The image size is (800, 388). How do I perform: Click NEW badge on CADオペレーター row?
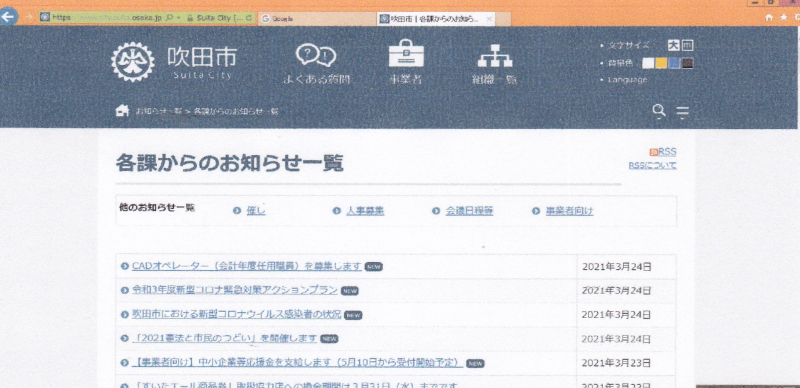[374, 266]
